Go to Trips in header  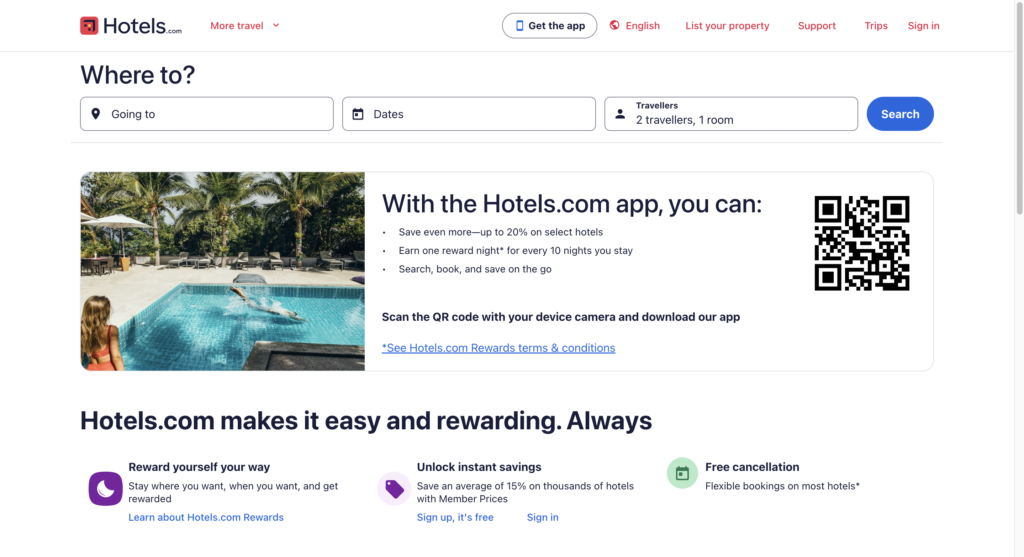(x=876, y=25)
